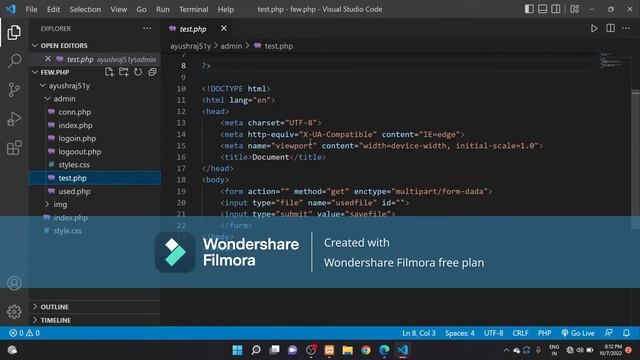Open the Selection menu
Image resolution: width=640 pixels, height=360 pixels.
coord(85,9)
